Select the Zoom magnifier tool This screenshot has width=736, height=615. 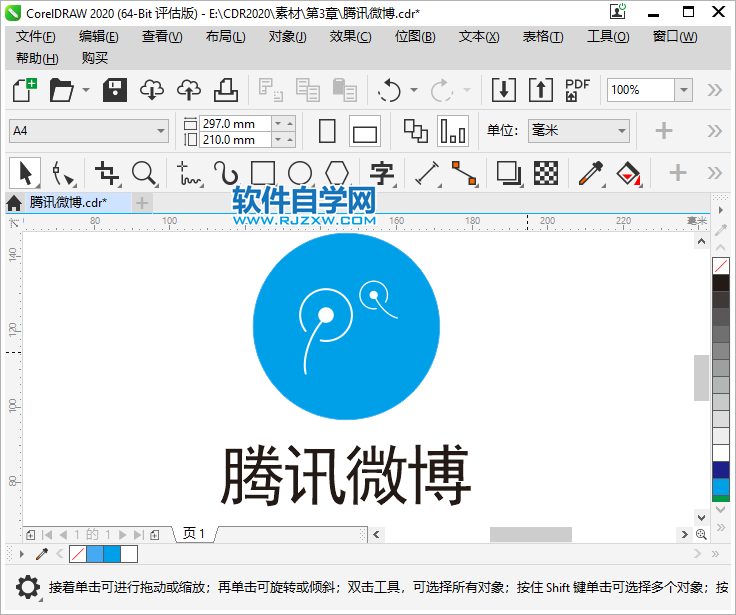144,173
